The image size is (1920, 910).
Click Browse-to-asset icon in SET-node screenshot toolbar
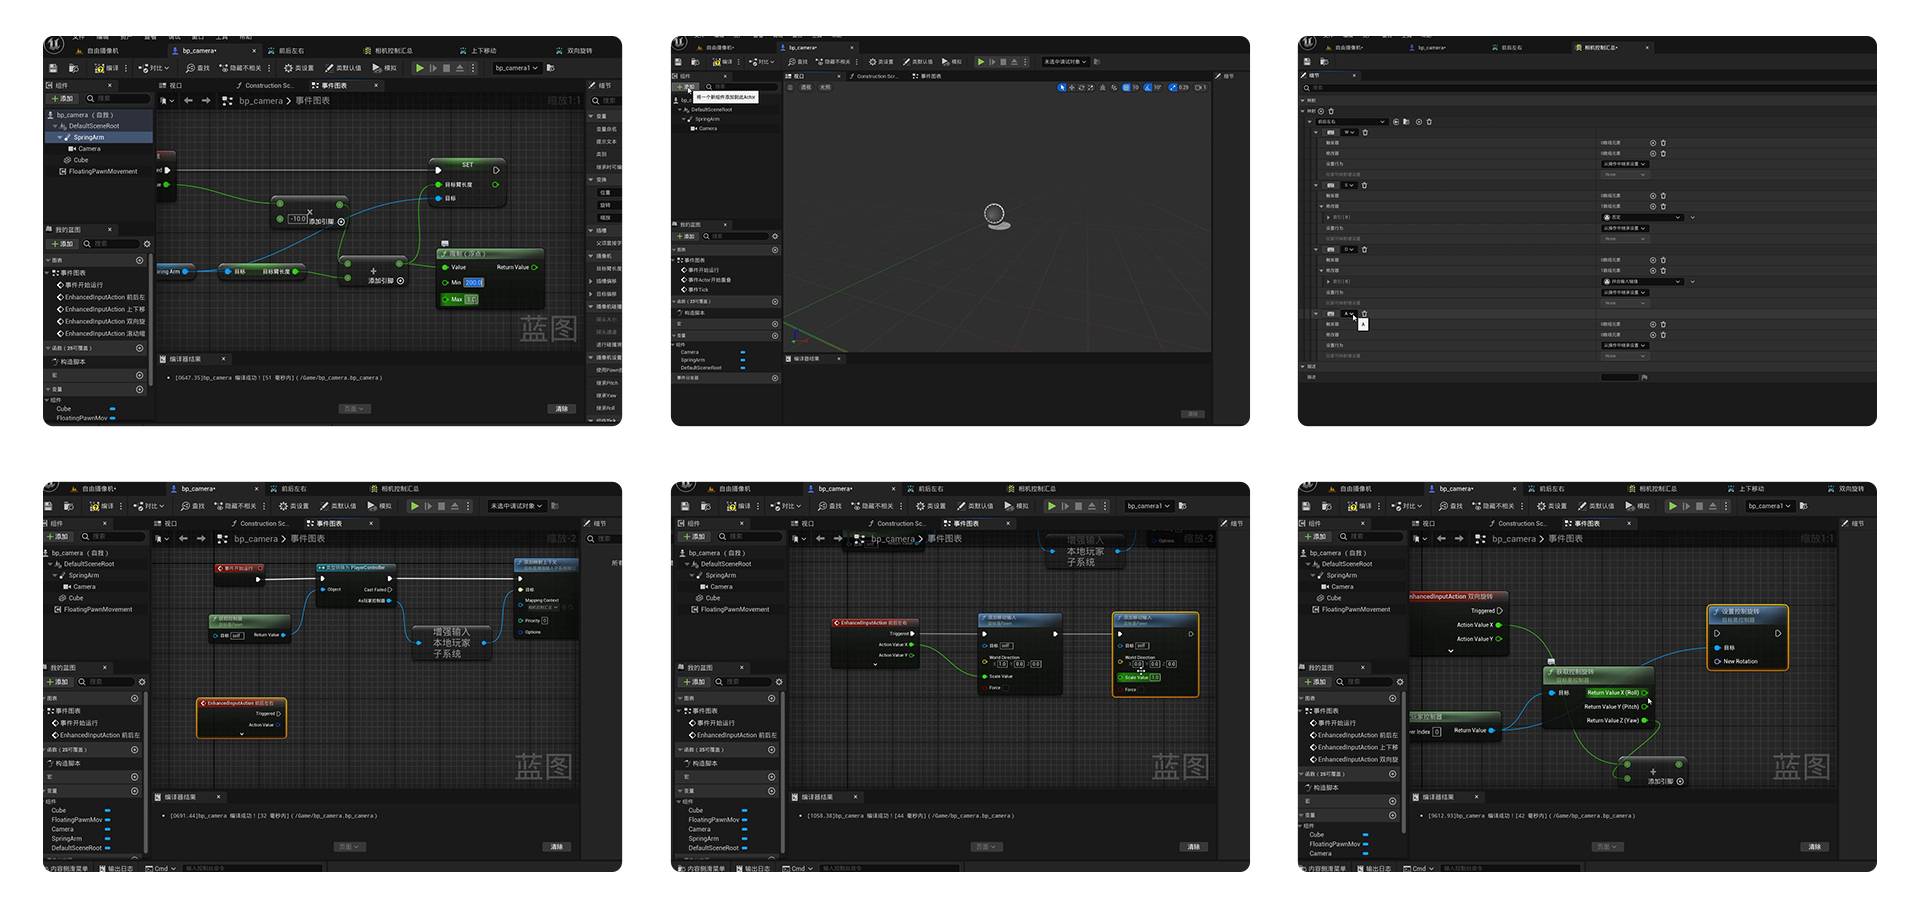pyautogui.click(x=73, y=68)
